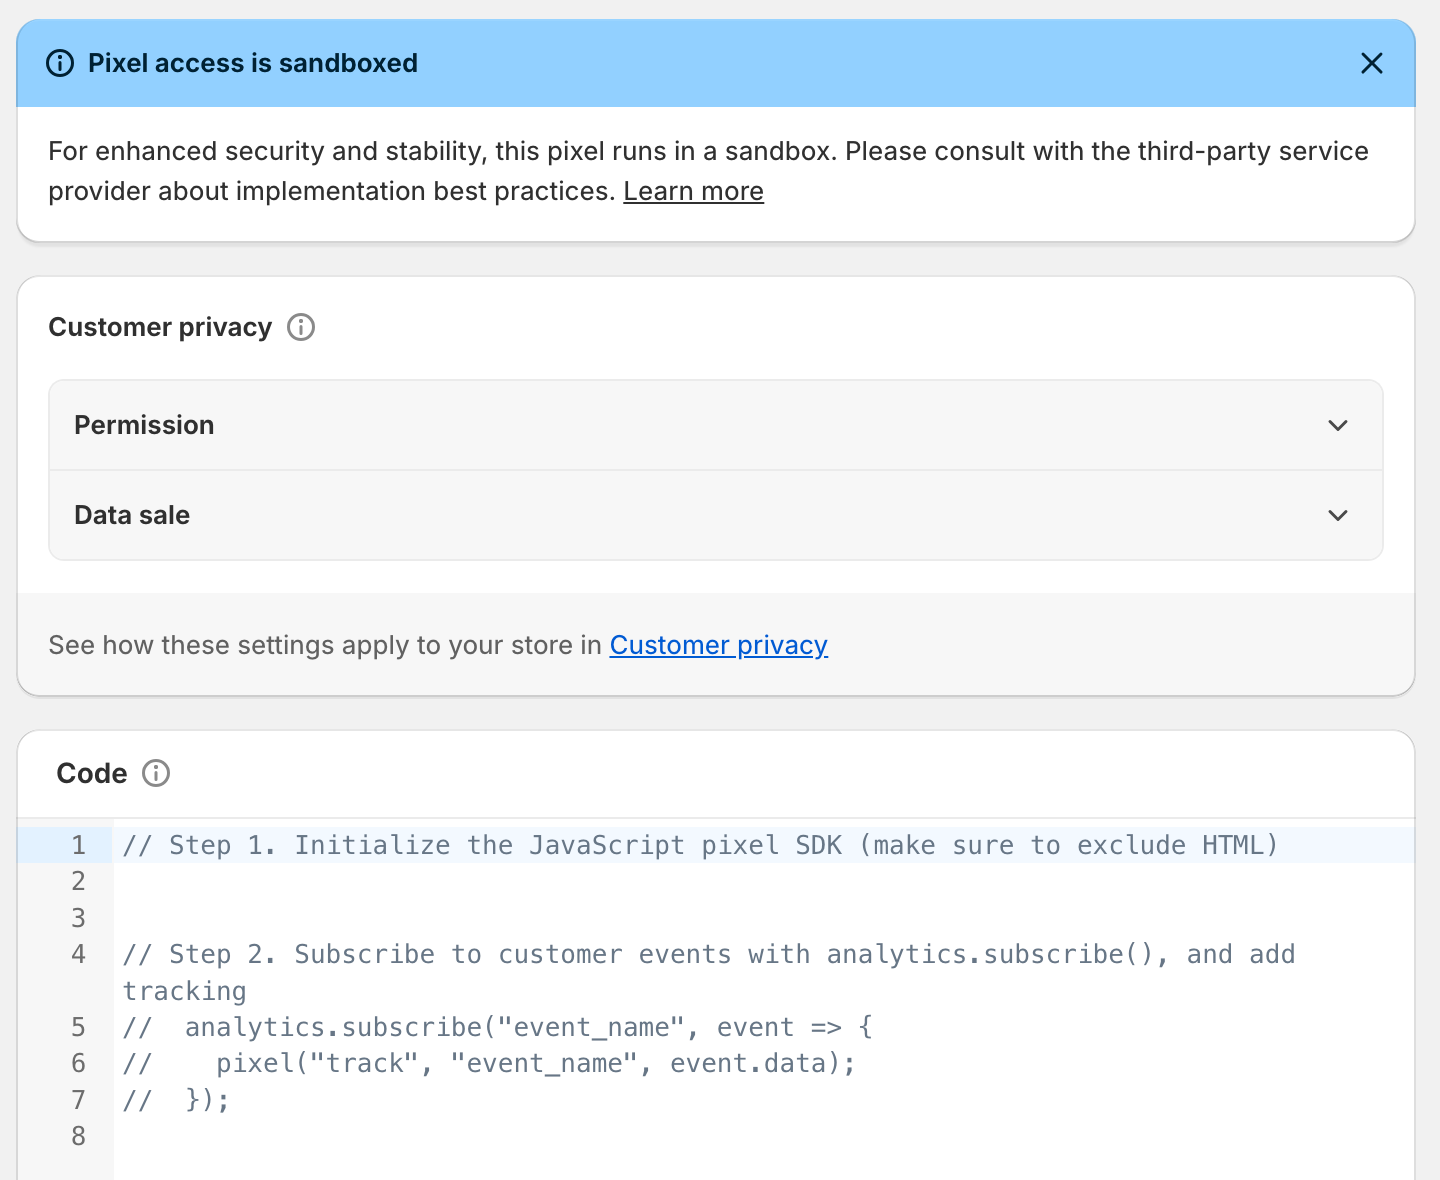This screenshot has width=1440, height=1180.
Task: Expand the Data sale section chevron
Action: pos(1338,515)
